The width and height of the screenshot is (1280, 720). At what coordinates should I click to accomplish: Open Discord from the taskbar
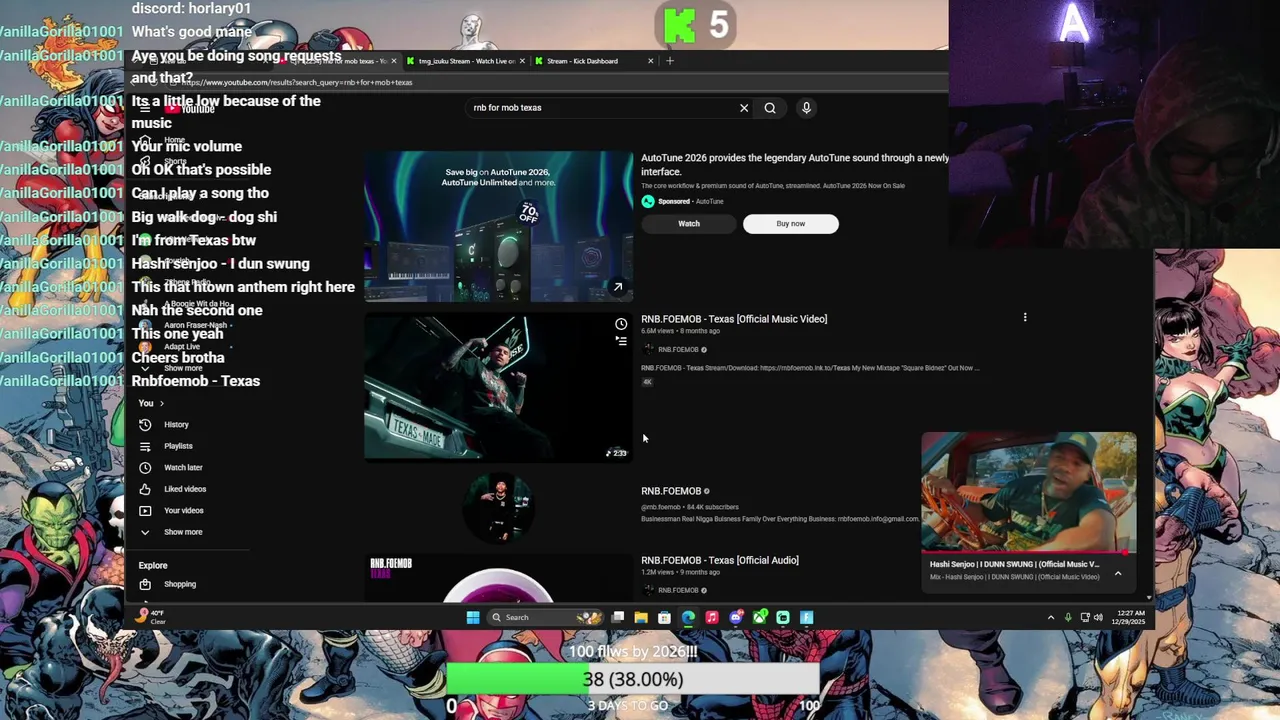(x=736, y=617)
